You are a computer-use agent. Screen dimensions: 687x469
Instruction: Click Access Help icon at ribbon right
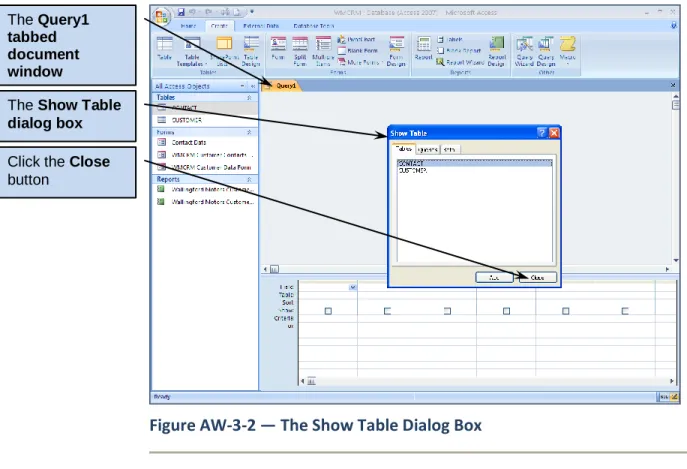coord(674,26)
